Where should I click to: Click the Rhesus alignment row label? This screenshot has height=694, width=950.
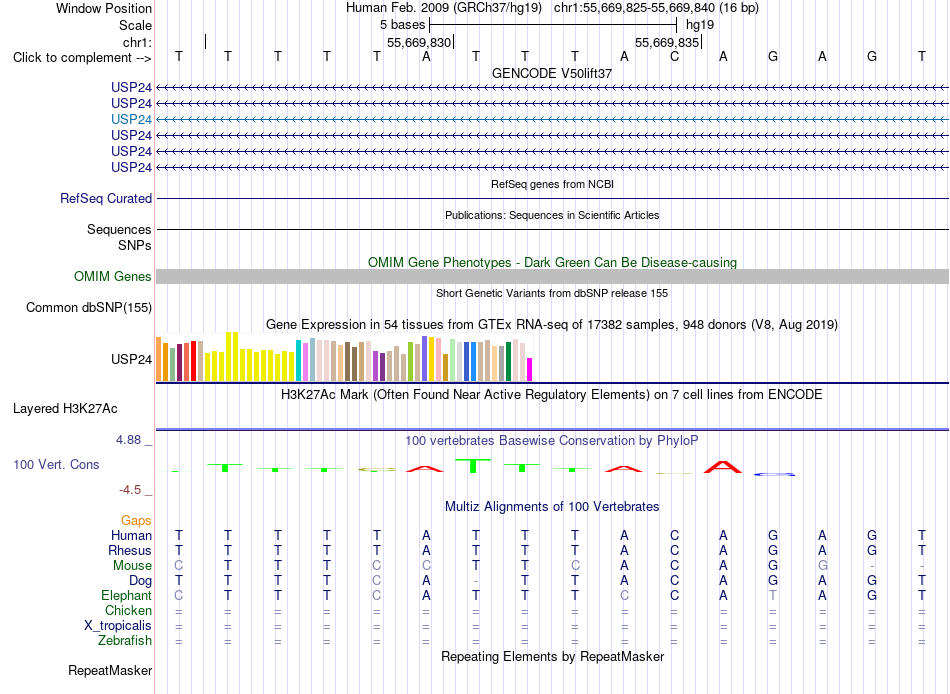pos(130,551)
